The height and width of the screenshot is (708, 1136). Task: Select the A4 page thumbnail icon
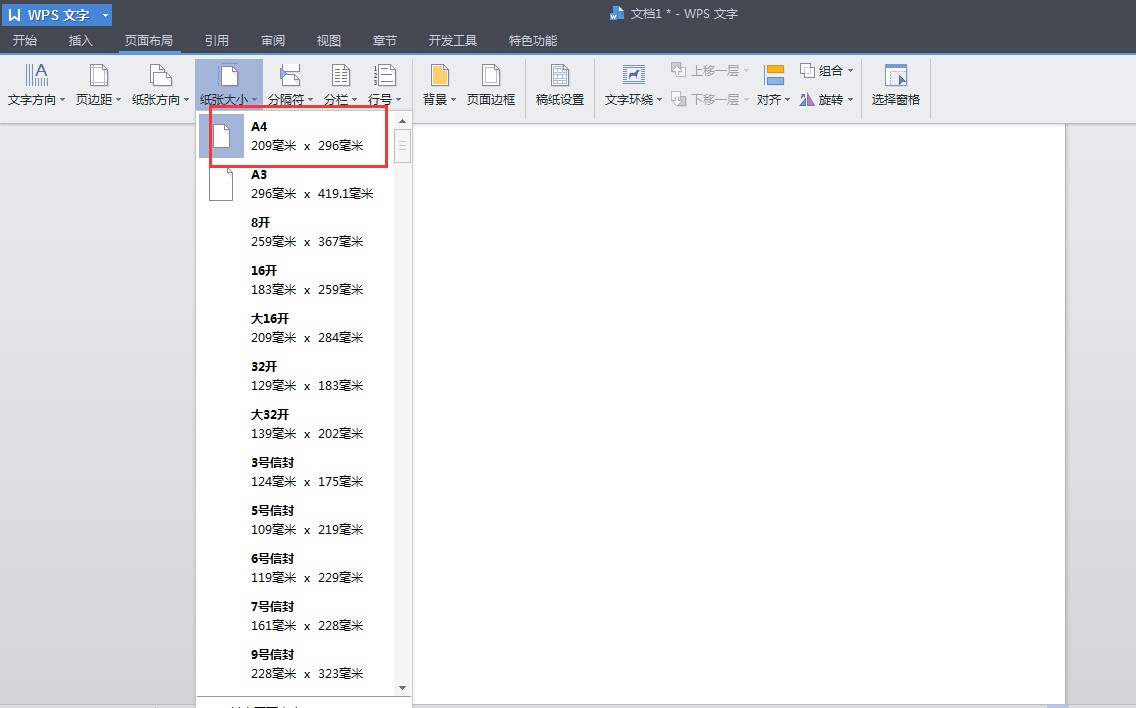pos(222,136)
